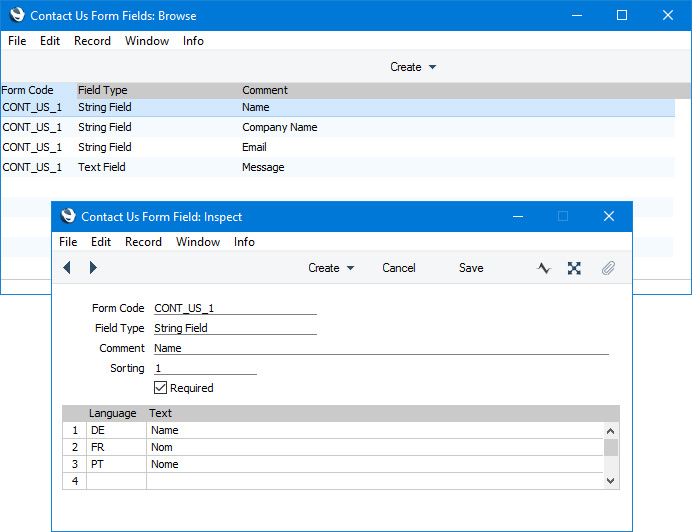Open File menu in Inspect window

click(x=68, y=242)
